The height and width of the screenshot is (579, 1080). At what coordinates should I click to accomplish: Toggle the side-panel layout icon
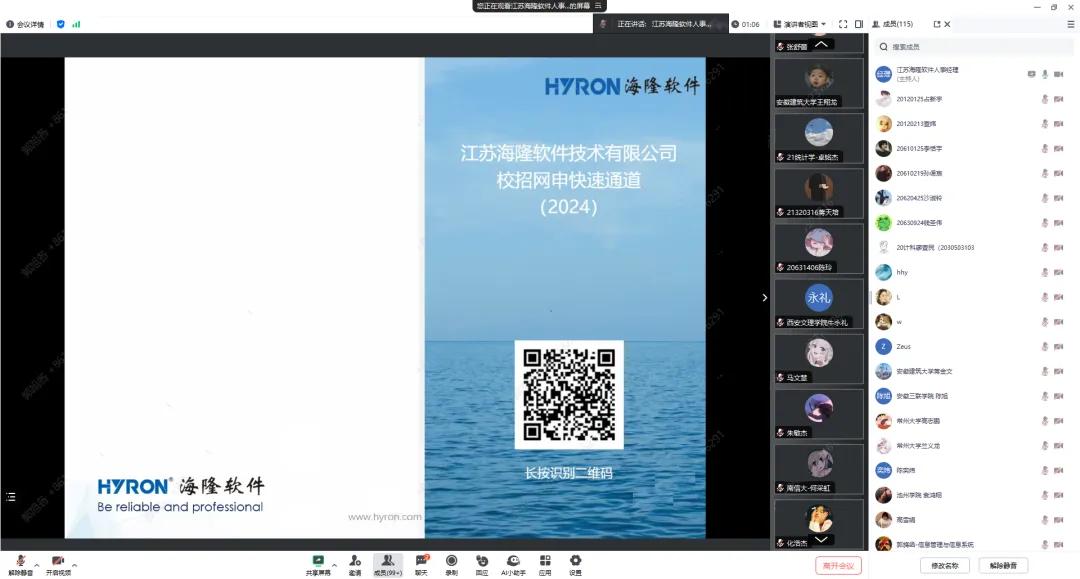pyautogui.click(x=859, y=24)
